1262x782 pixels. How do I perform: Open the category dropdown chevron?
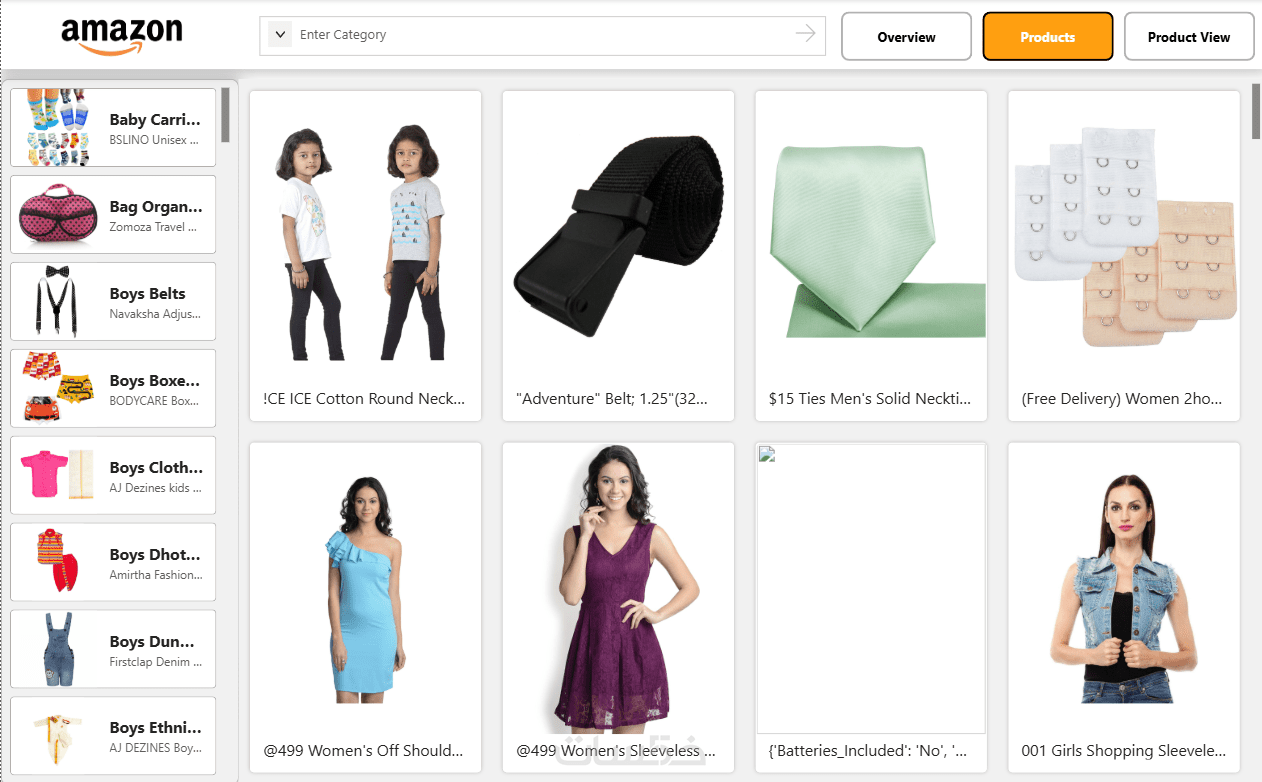(279, 35)
